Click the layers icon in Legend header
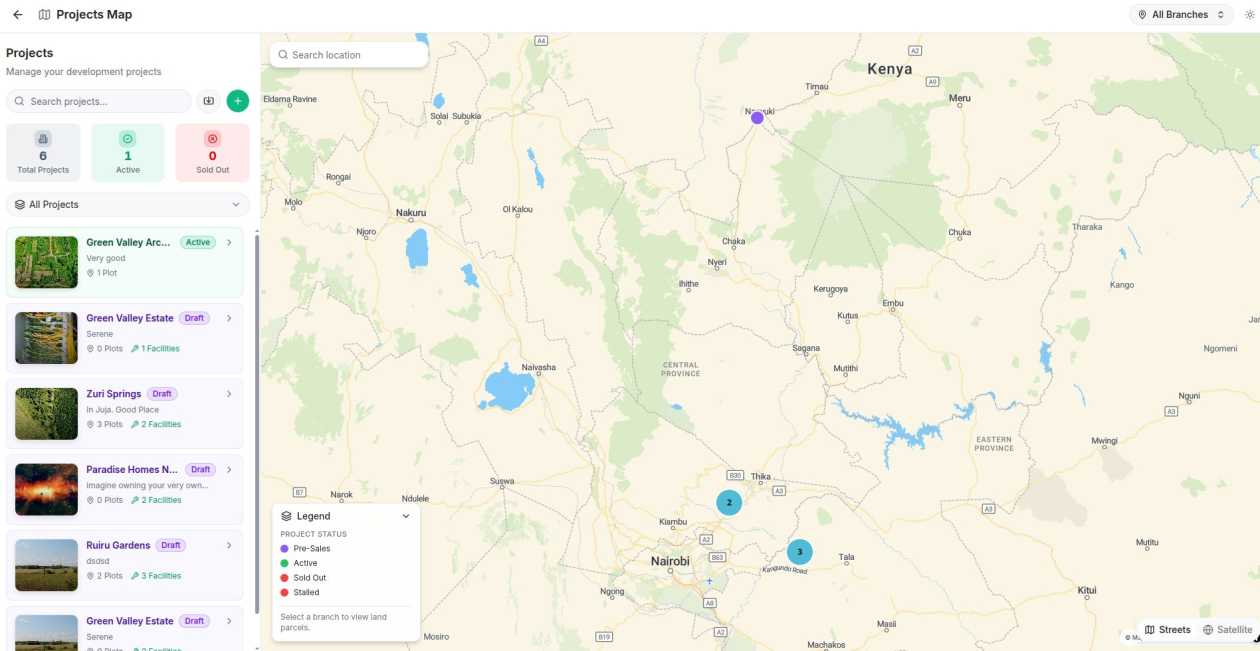The height and width of the screenshot is (651, 1260). coord(287,516)
